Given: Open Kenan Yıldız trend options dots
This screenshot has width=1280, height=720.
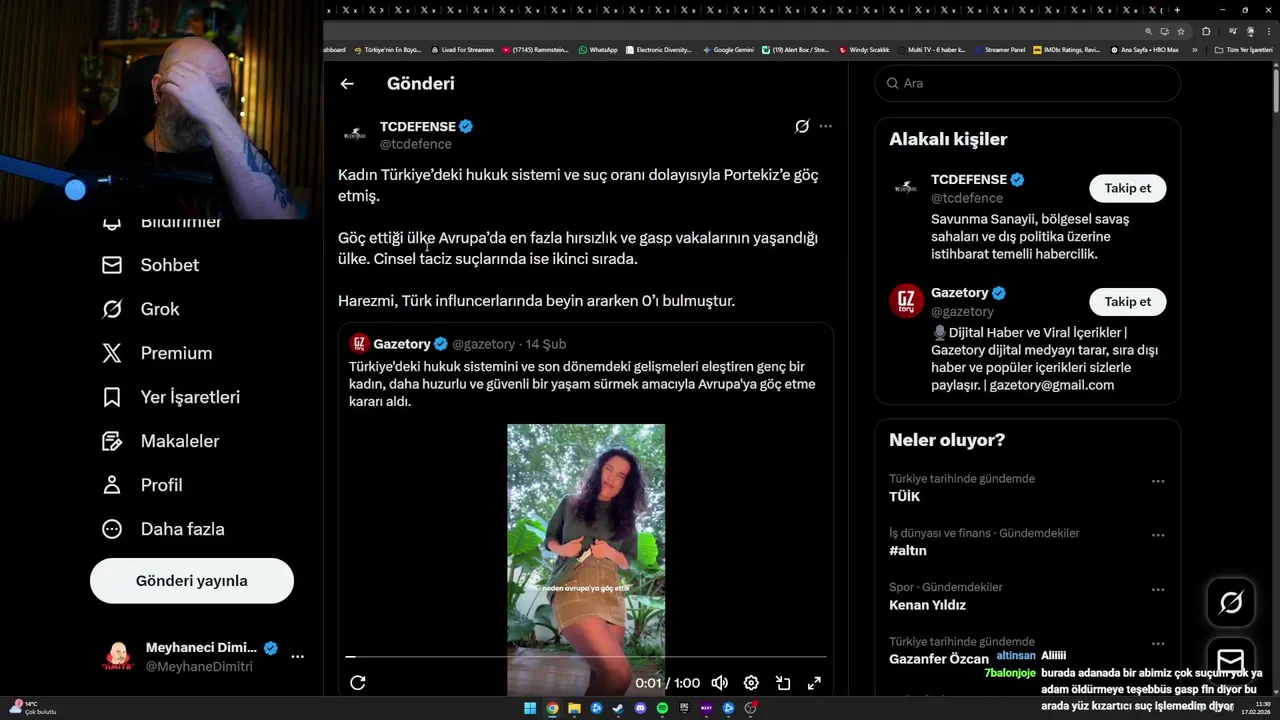Looking at the screenshot, I should click(1158, 589).
